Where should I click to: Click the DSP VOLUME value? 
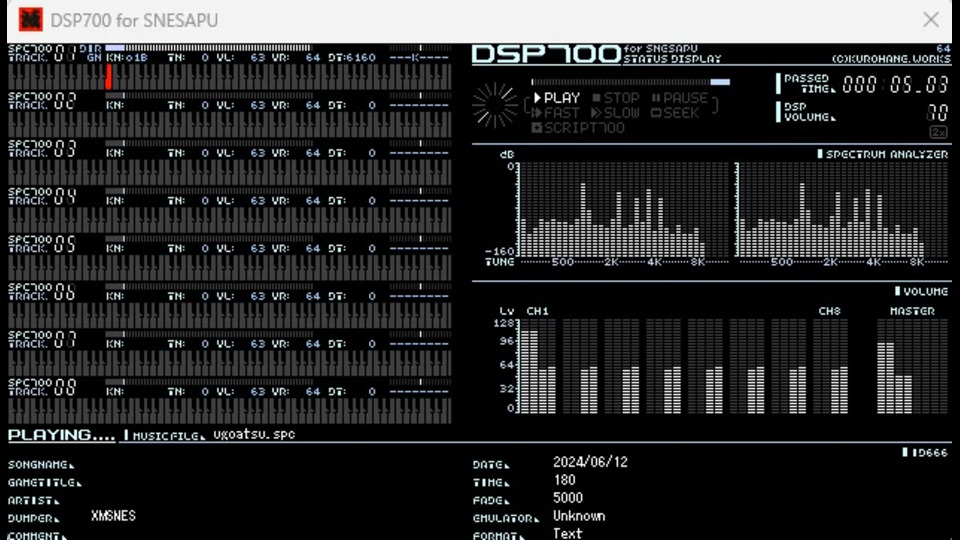click(x=937, y=113)
